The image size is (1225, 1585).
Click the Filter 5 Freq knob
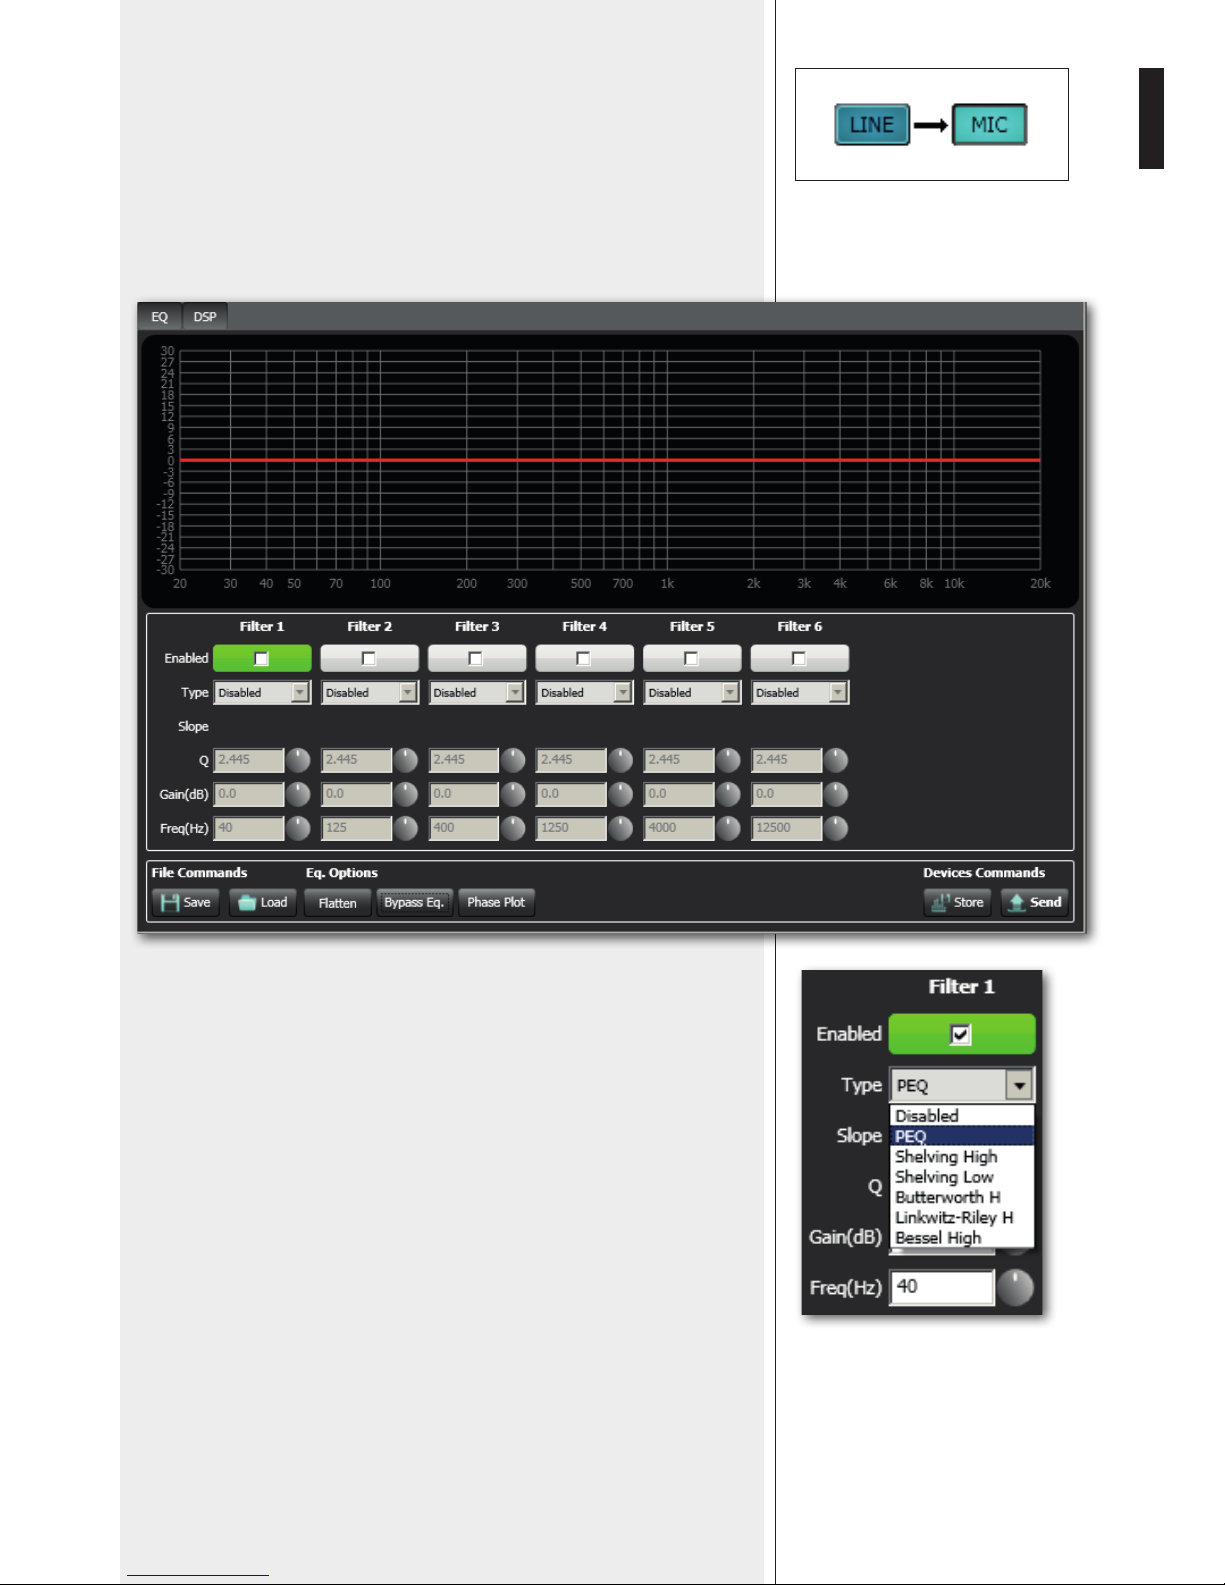click(728, 828)
